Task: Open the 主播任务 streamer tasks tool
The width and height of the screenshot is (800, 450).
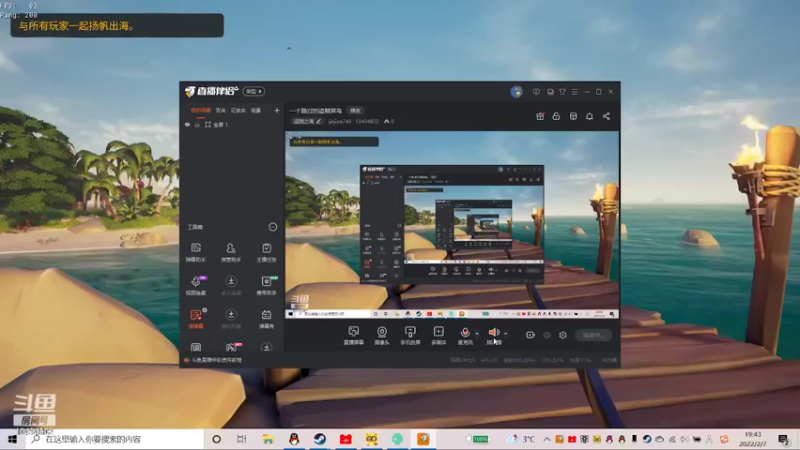Action: coord(266,252)
